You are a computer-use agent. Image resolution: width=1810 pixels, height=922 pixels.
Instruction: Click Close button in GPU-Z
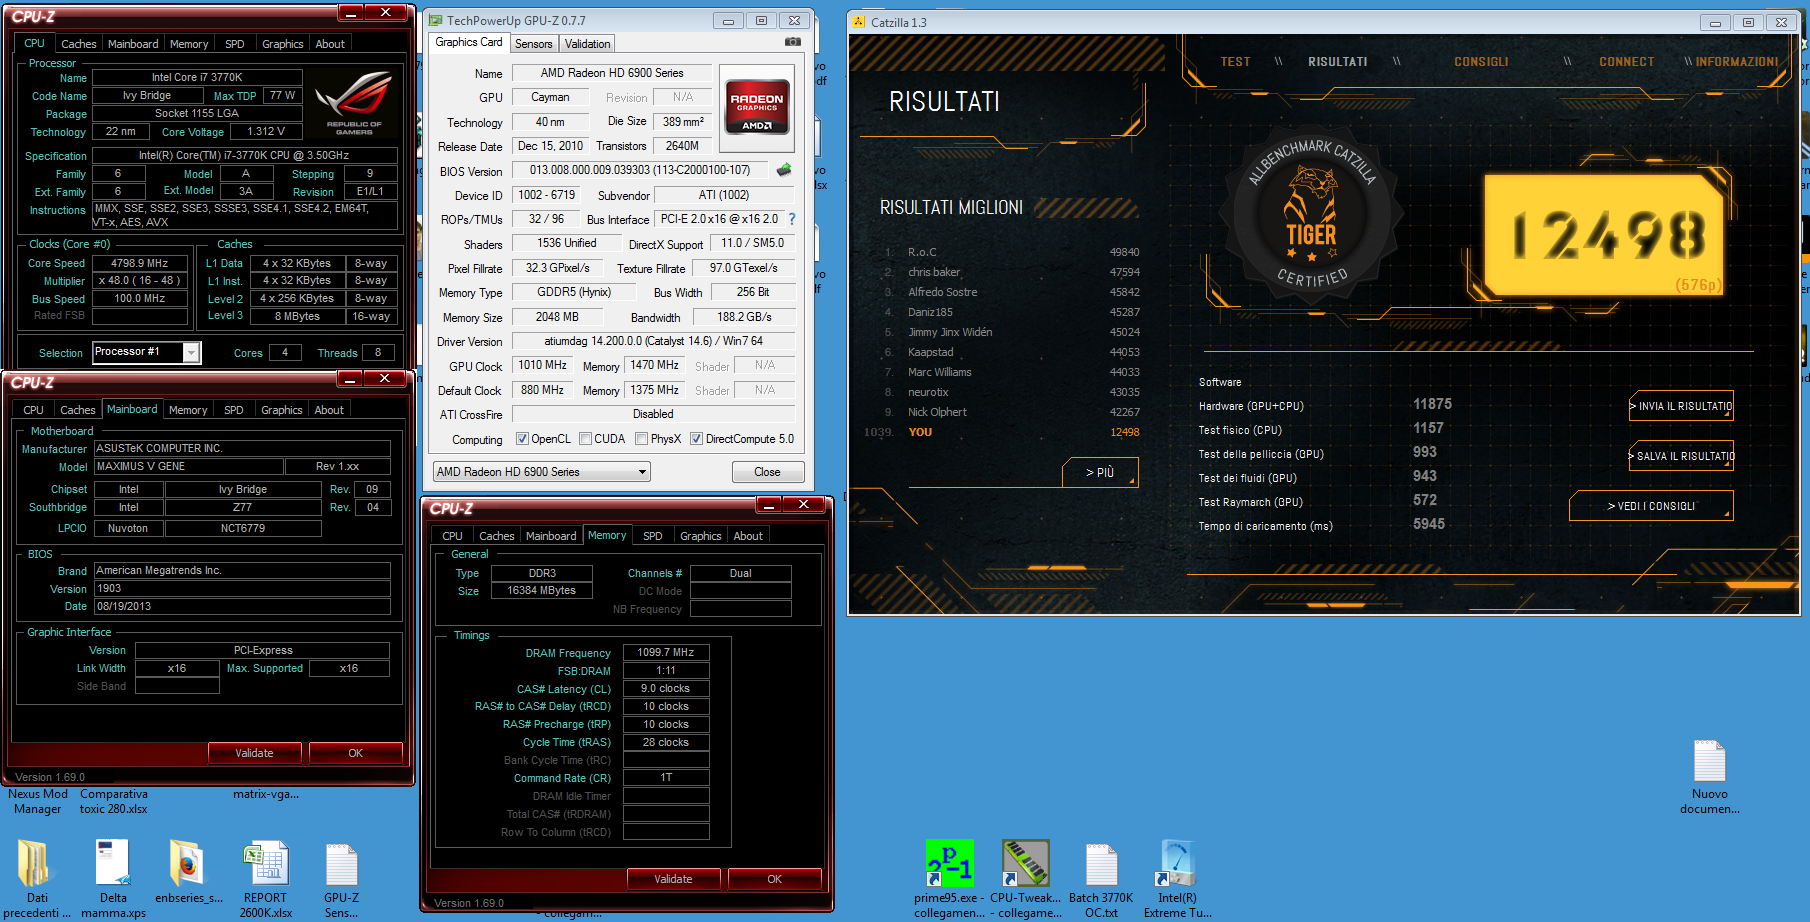767,472
